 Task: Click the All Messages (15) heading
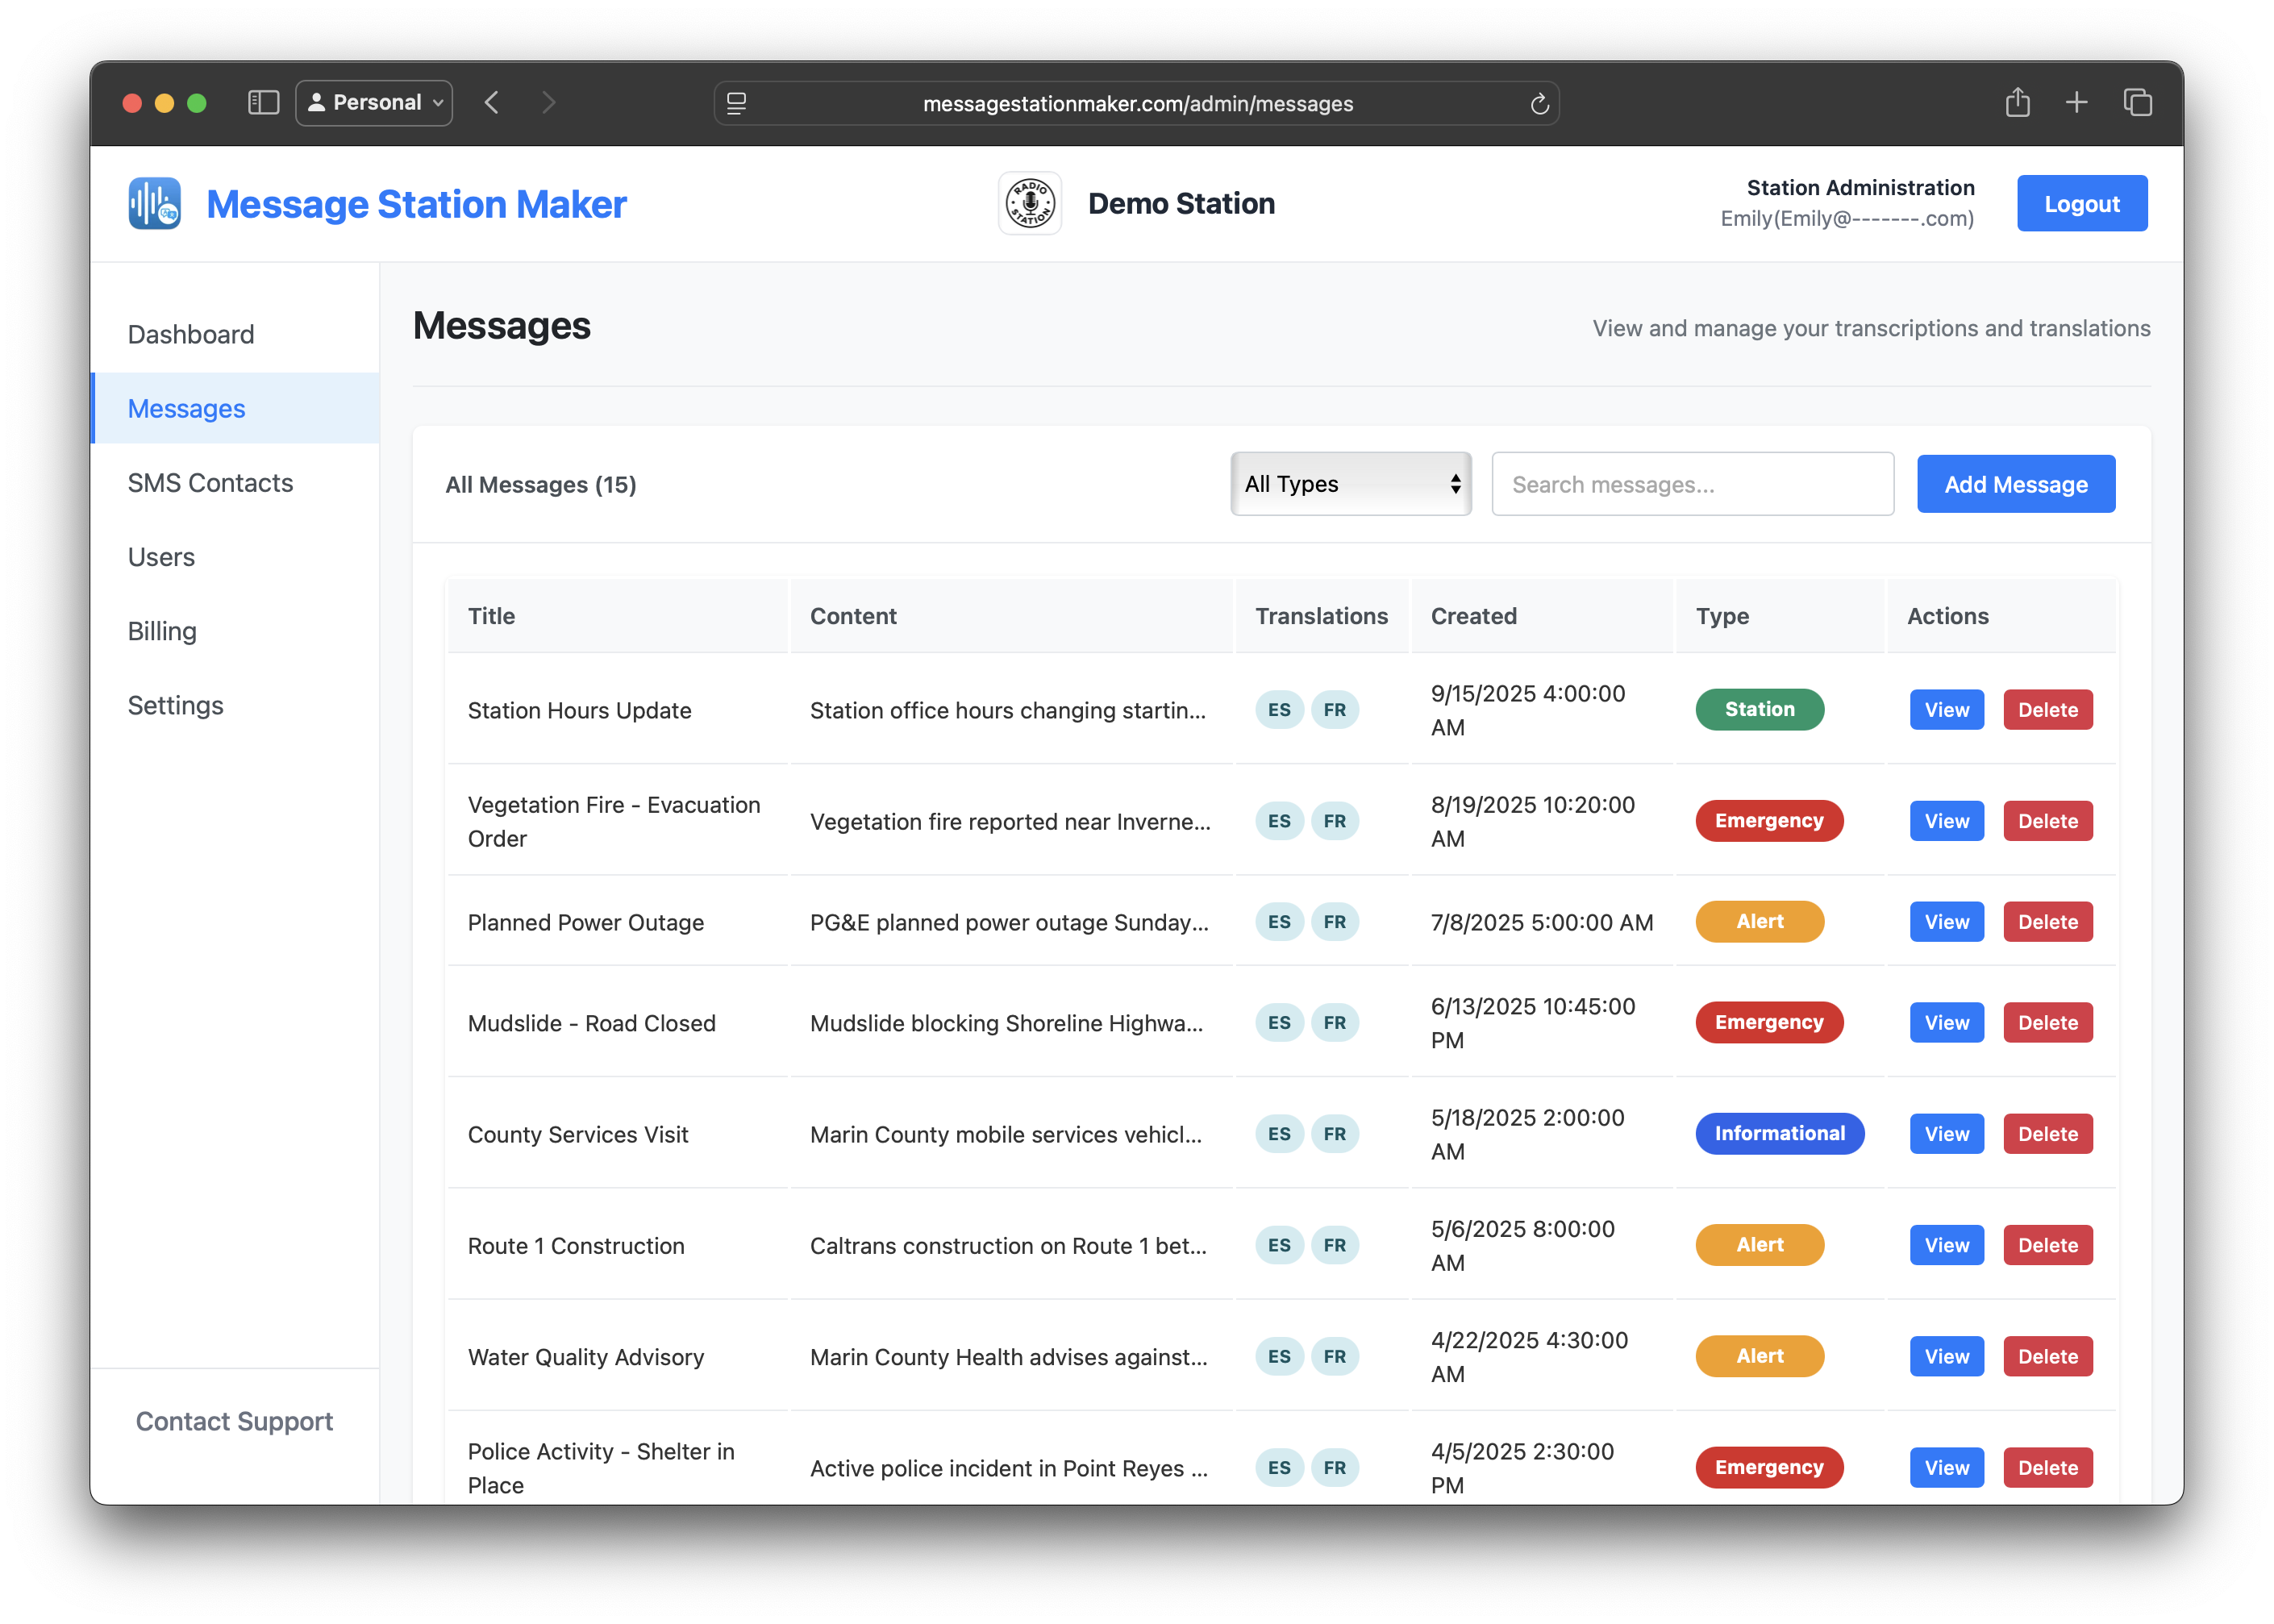(540, 484)
